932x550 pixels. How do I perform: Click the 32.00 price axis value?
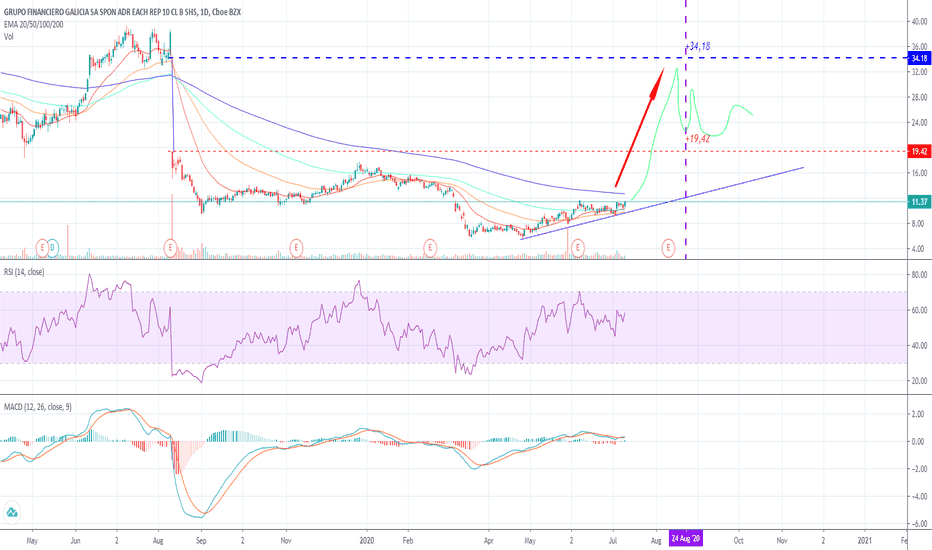pyautogui.click(x=919, y=71)
